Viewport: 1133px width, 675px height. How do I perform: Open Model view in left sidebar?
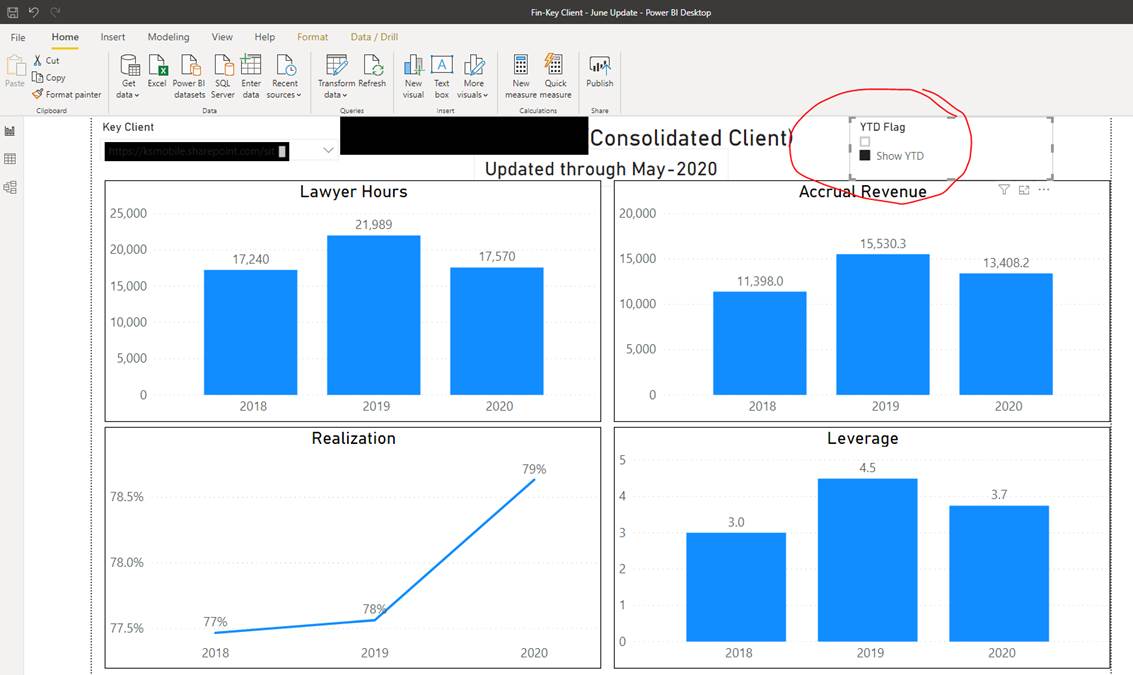(x=11, y=187)
